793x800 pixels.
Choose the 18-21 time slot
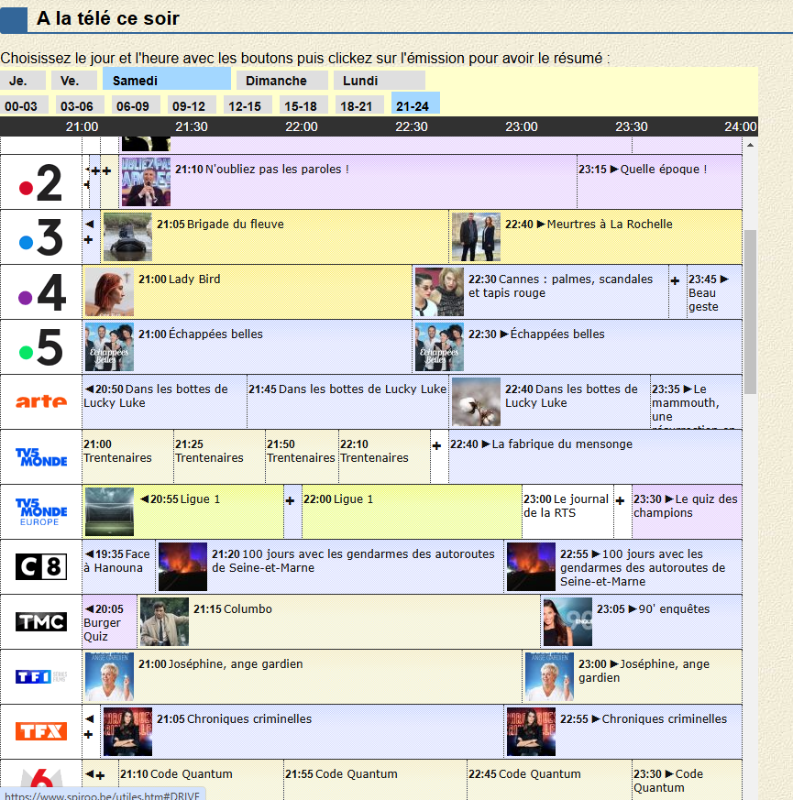click(x=357, y=106)
